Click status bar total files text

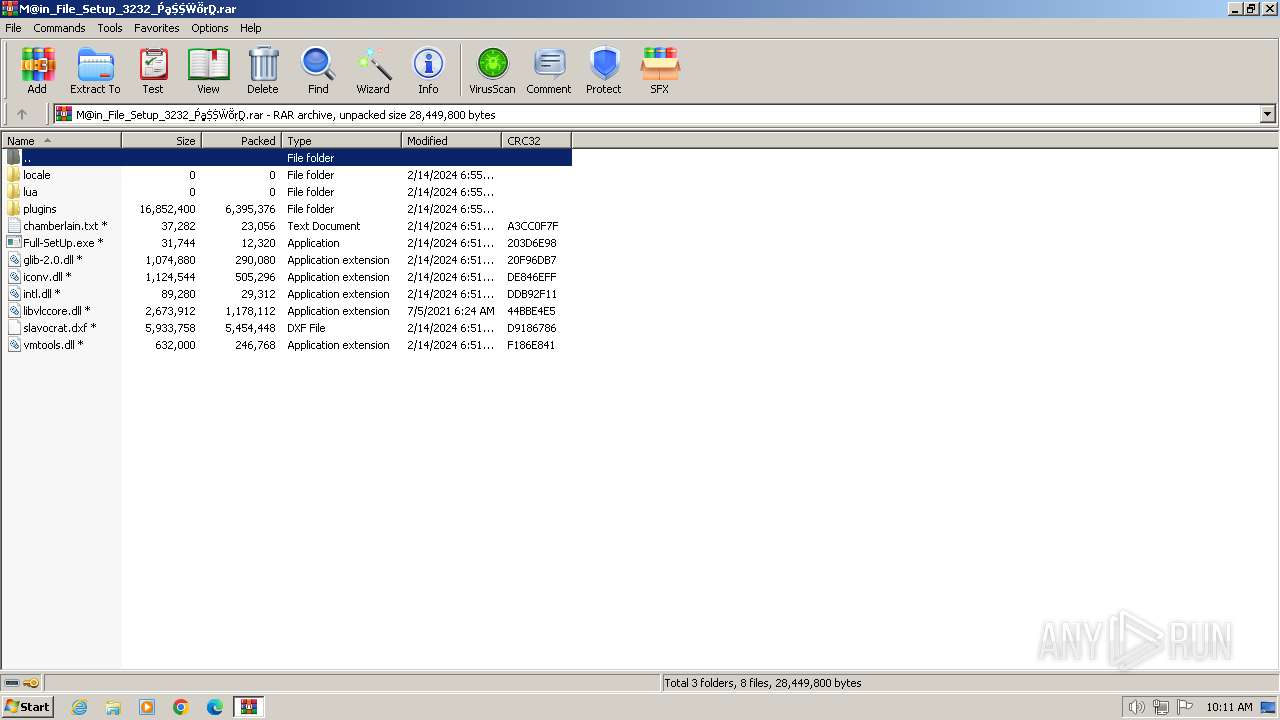click(763, 683)
